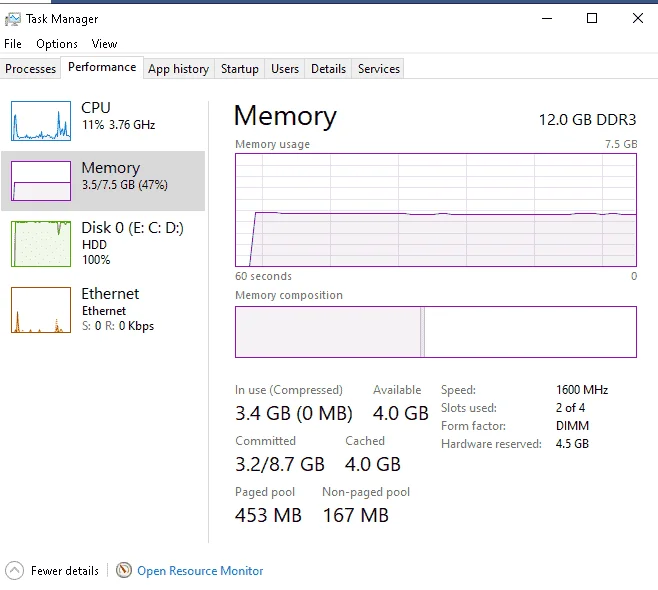Click the Task Manager app icon in title bar

12,19
